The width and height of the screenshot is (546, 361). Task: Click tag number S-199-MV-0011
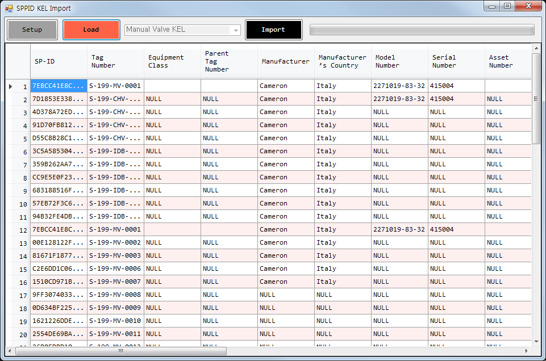116,334
